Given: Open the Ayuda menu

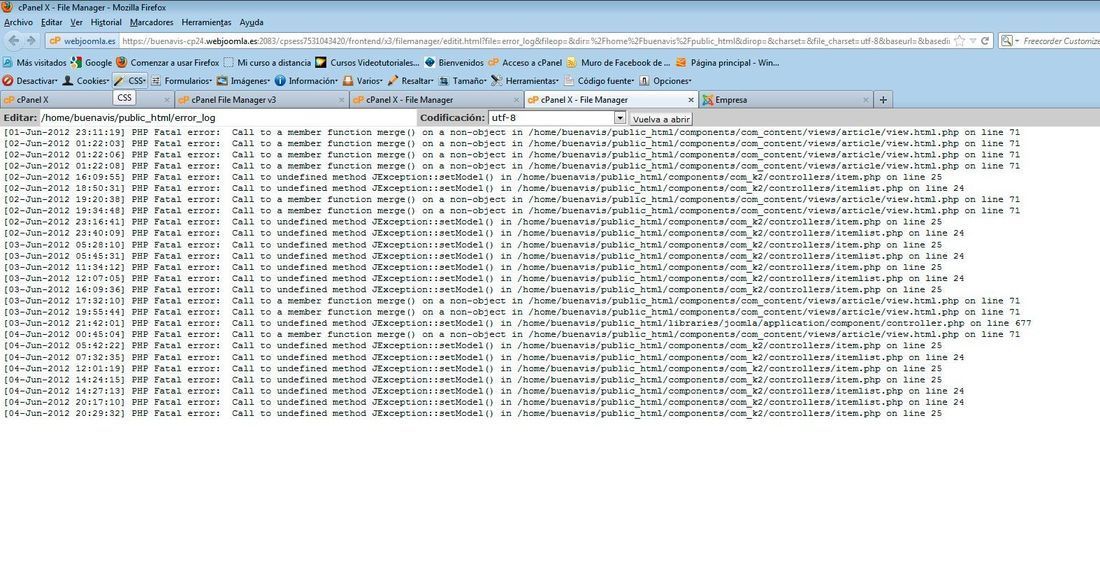Looking at the screenshot, I should point(251,22).
